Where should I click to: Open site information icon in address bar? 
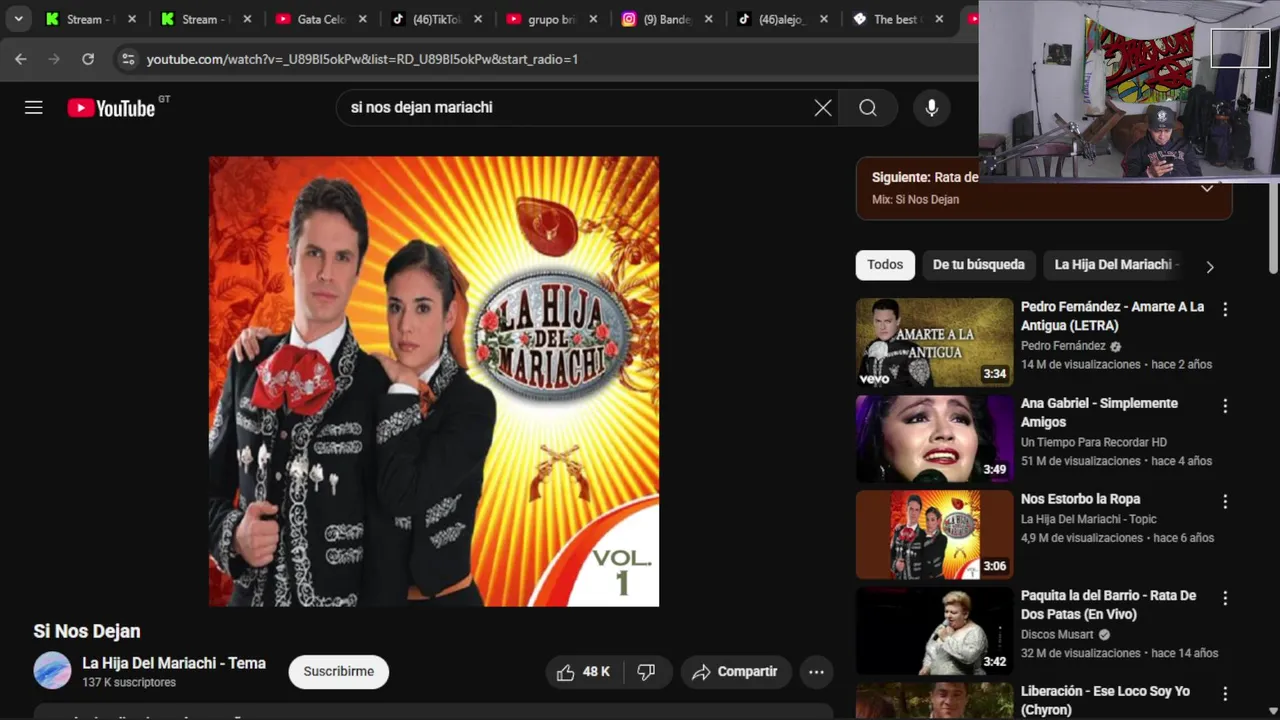click(128, 59)
